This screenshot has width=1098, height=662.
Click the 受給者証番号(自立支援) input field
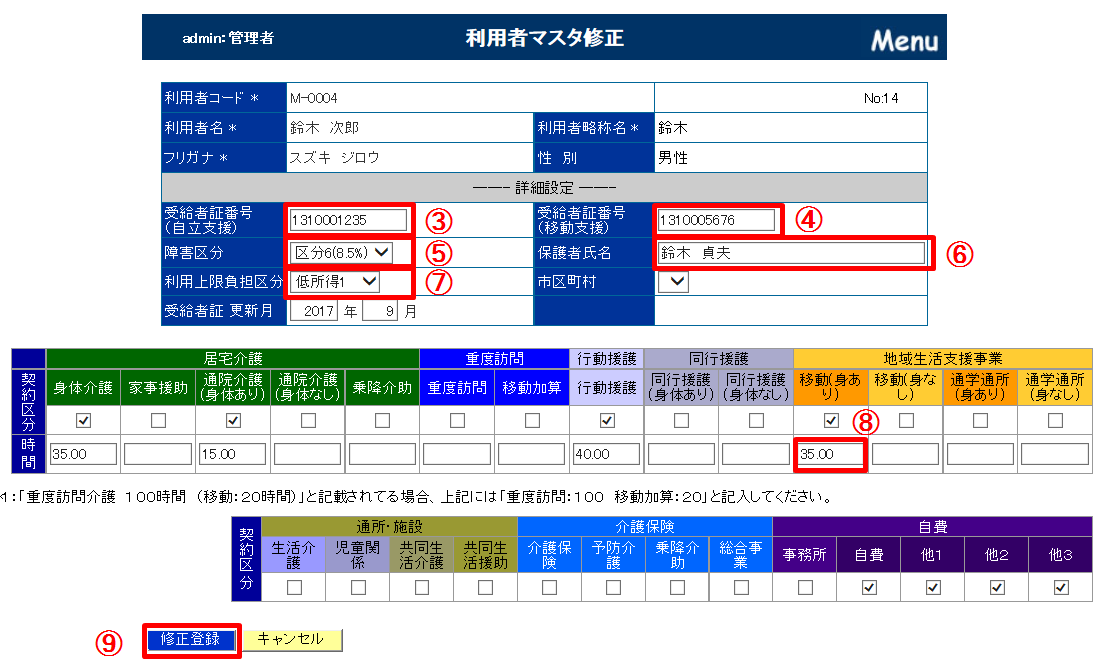coord(348,220)
